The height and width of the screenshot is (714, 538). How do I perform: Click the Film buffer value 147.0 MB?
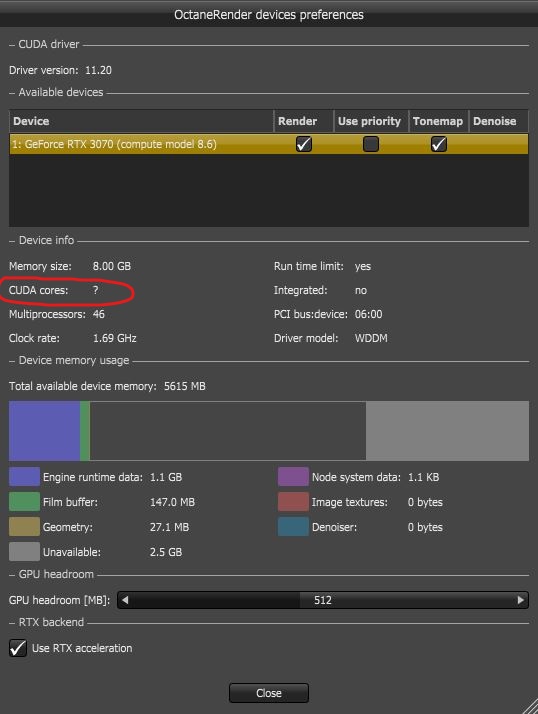click(x=172, y=502)
